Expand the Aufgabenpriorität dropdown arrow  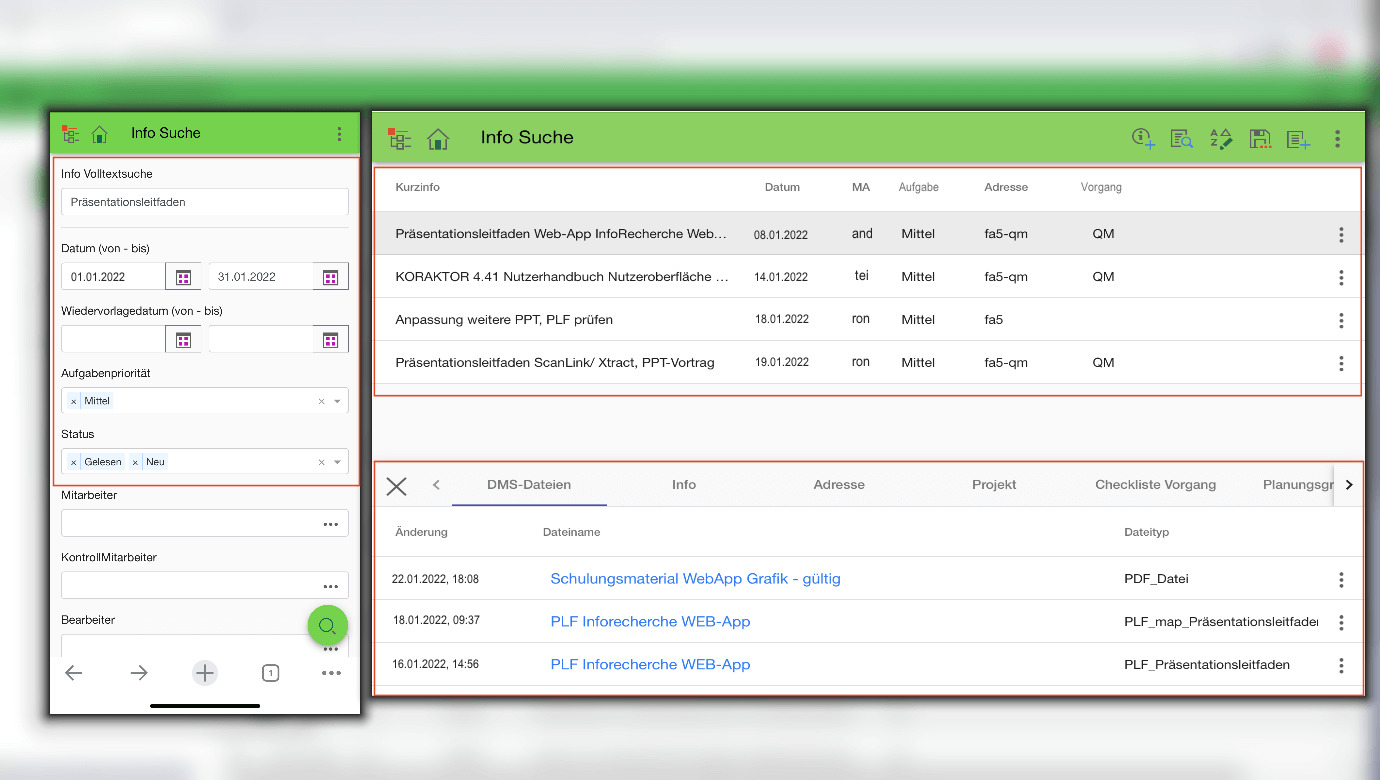pos(338,401)
